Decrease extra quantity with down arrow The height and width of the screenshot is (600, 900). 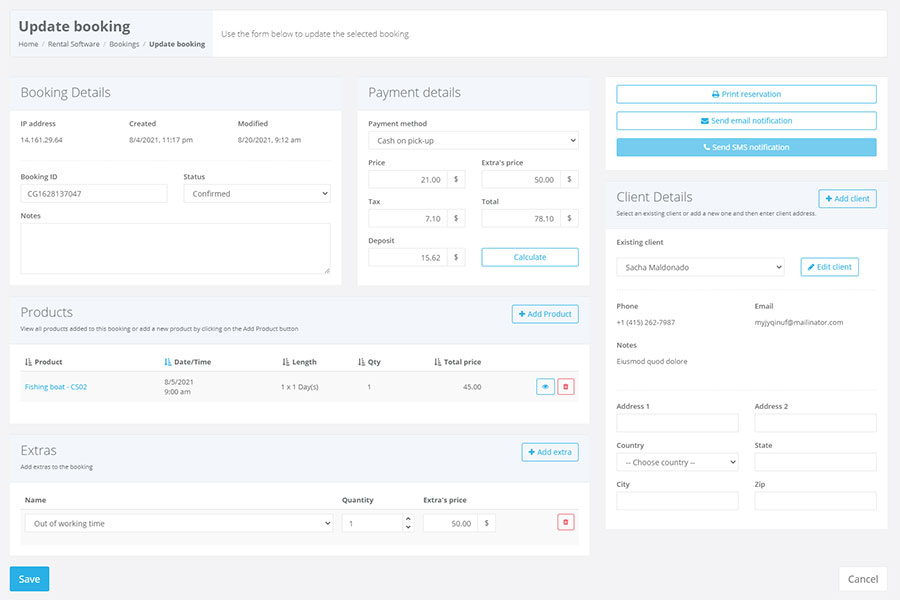point(408,527)
